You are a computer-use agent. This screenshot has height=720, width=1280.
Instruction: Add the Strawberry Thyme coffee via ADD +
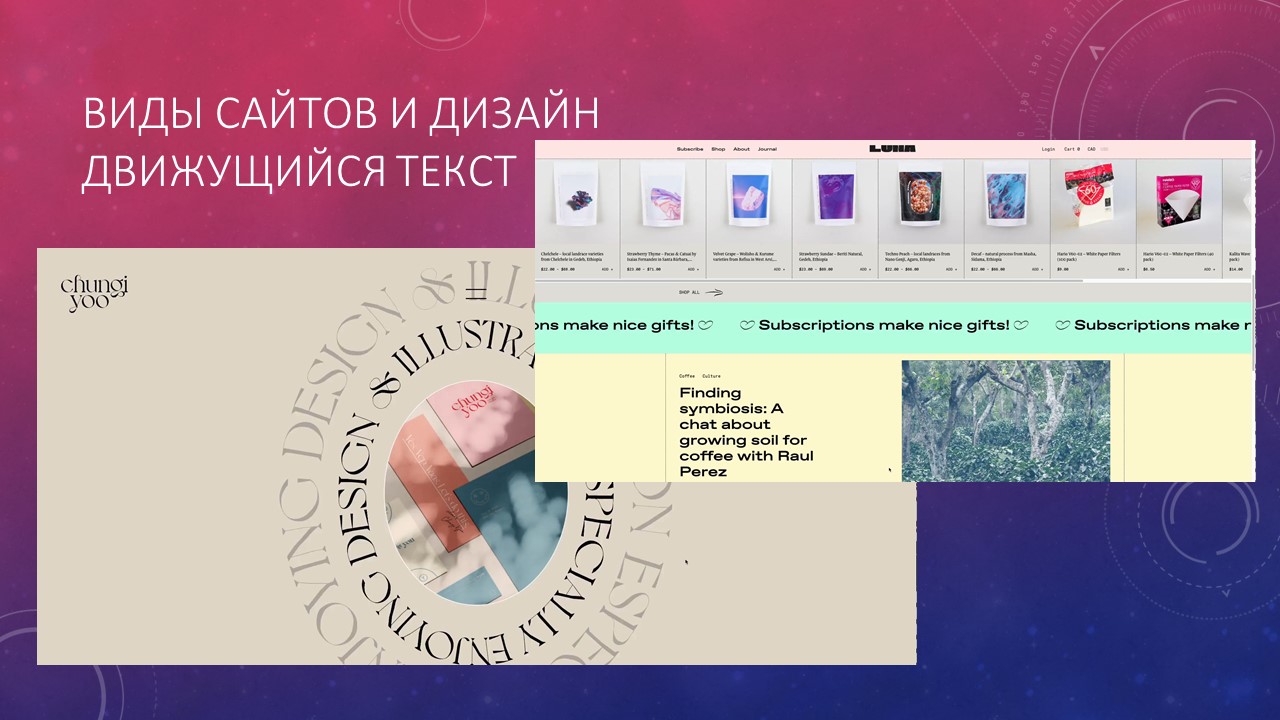[x=693, y=269]
